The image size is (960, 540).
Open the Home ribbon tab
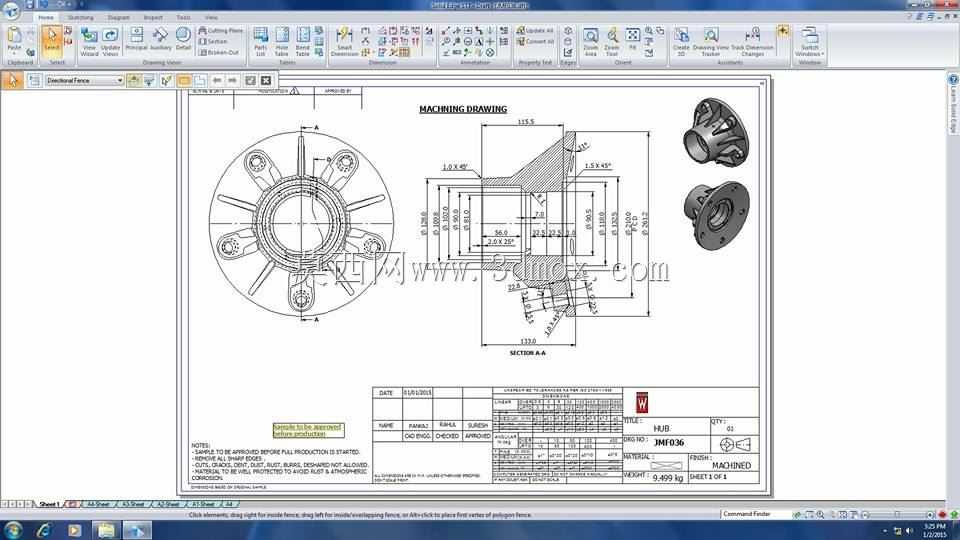(x=46, y=17)
